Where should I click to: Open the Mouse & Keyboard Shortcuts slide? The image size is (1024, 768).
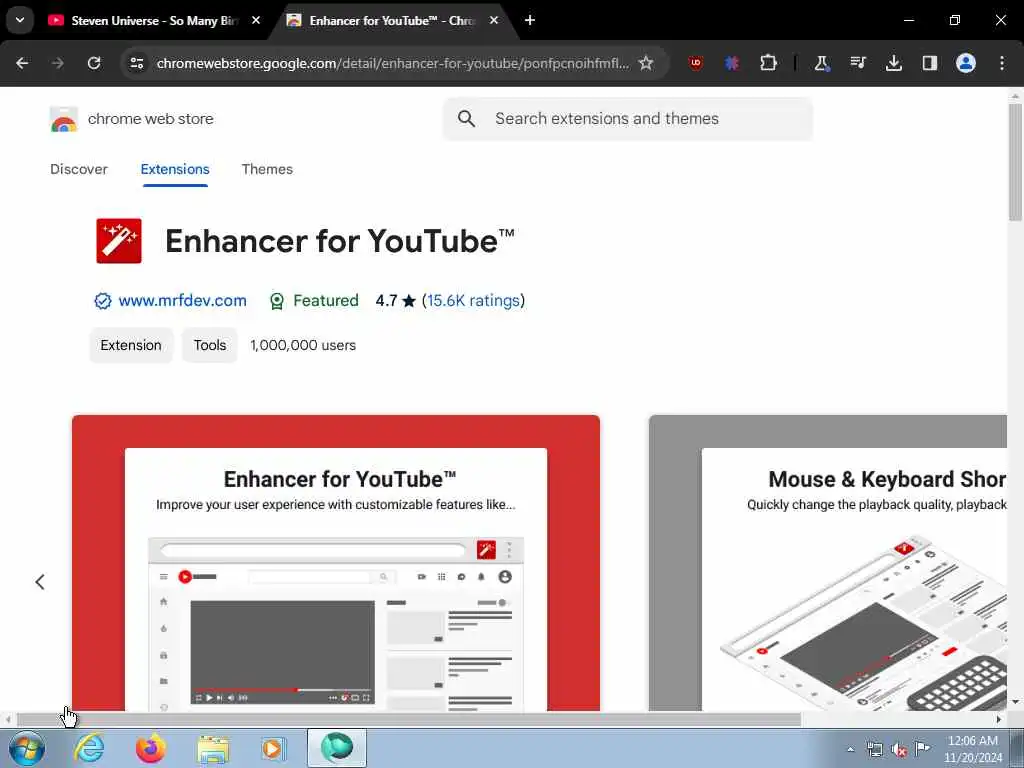tap(828, 563)
